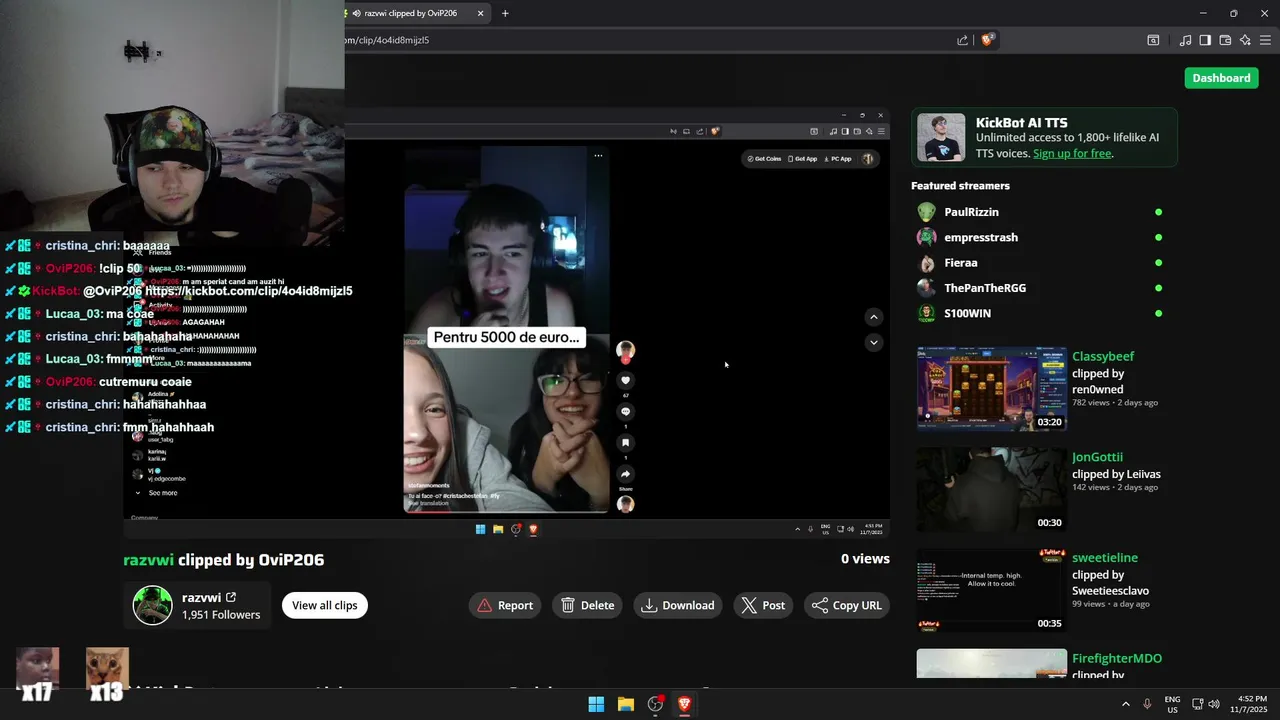Click PaulRizzin's avatar icon
Image resolution: width=1280 pixels, height=720 pixels.
(927, 212)
